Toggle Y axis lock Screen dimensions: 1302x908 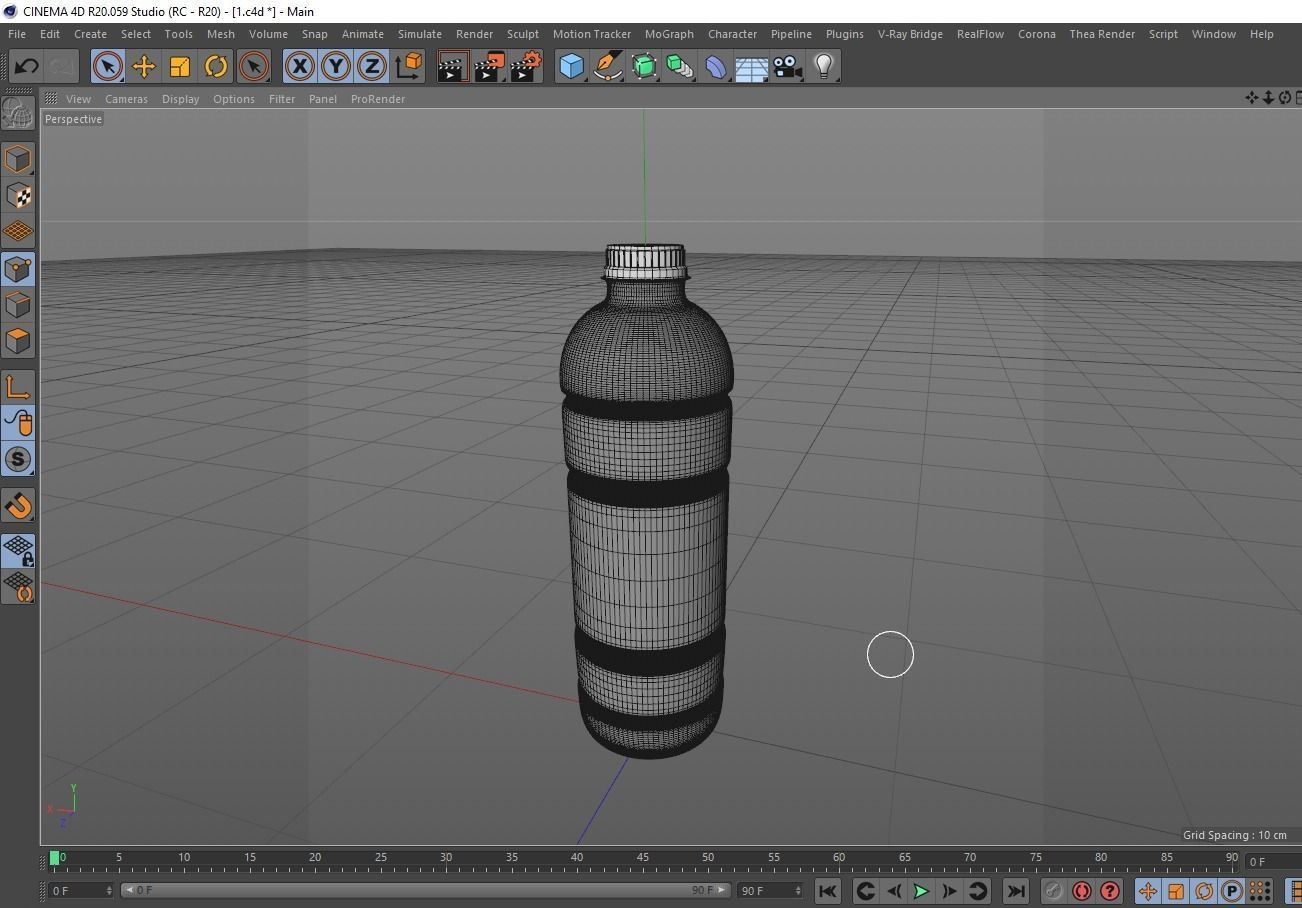click(x=335, y=67)
